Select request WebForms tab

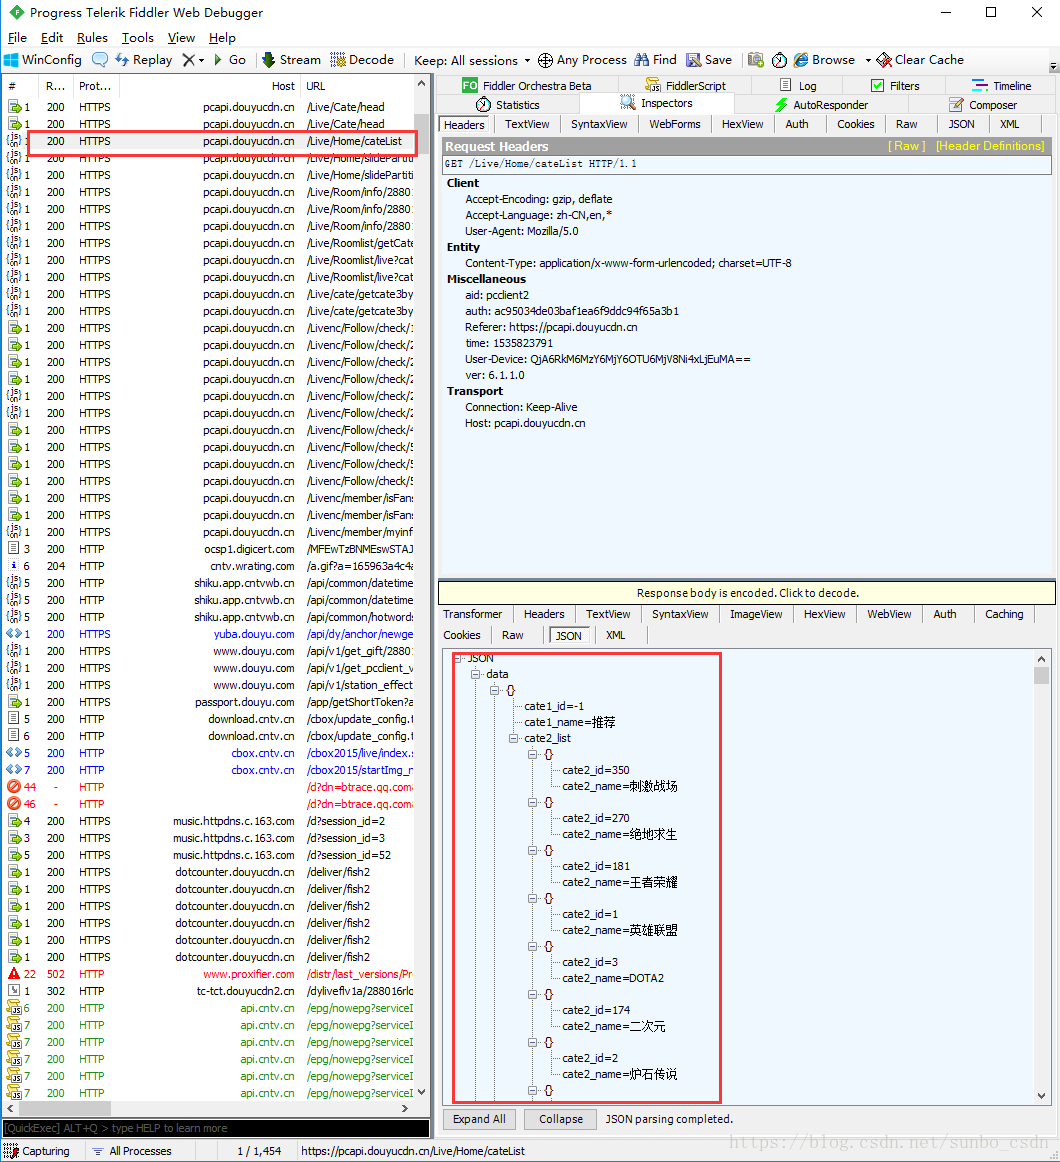point(675,124)
